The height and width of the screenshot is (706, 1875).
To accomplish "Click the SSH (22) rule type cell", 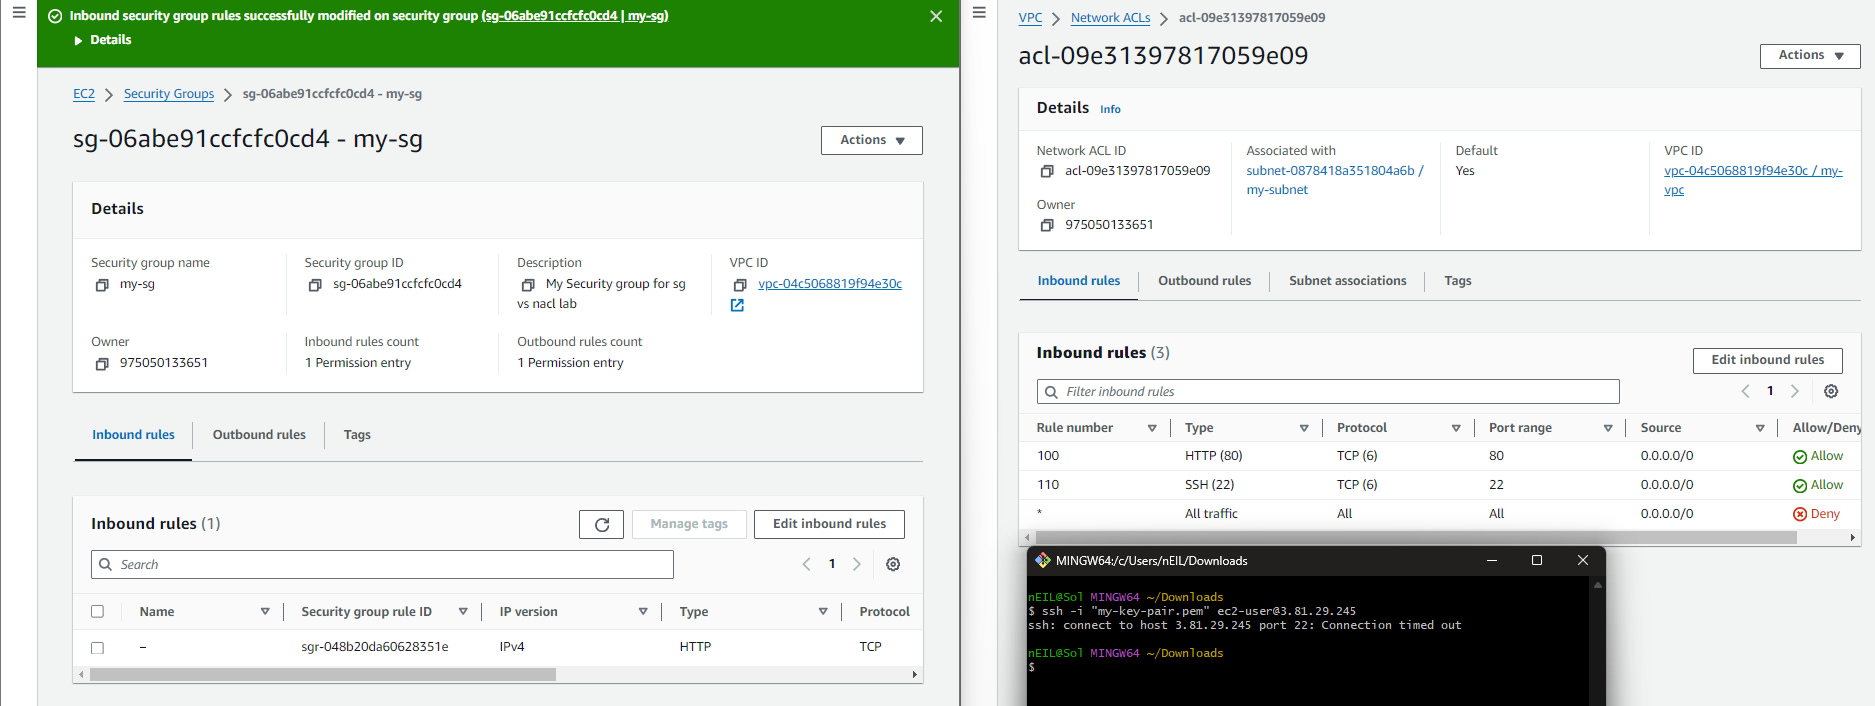I will (x=1209, y=485).
